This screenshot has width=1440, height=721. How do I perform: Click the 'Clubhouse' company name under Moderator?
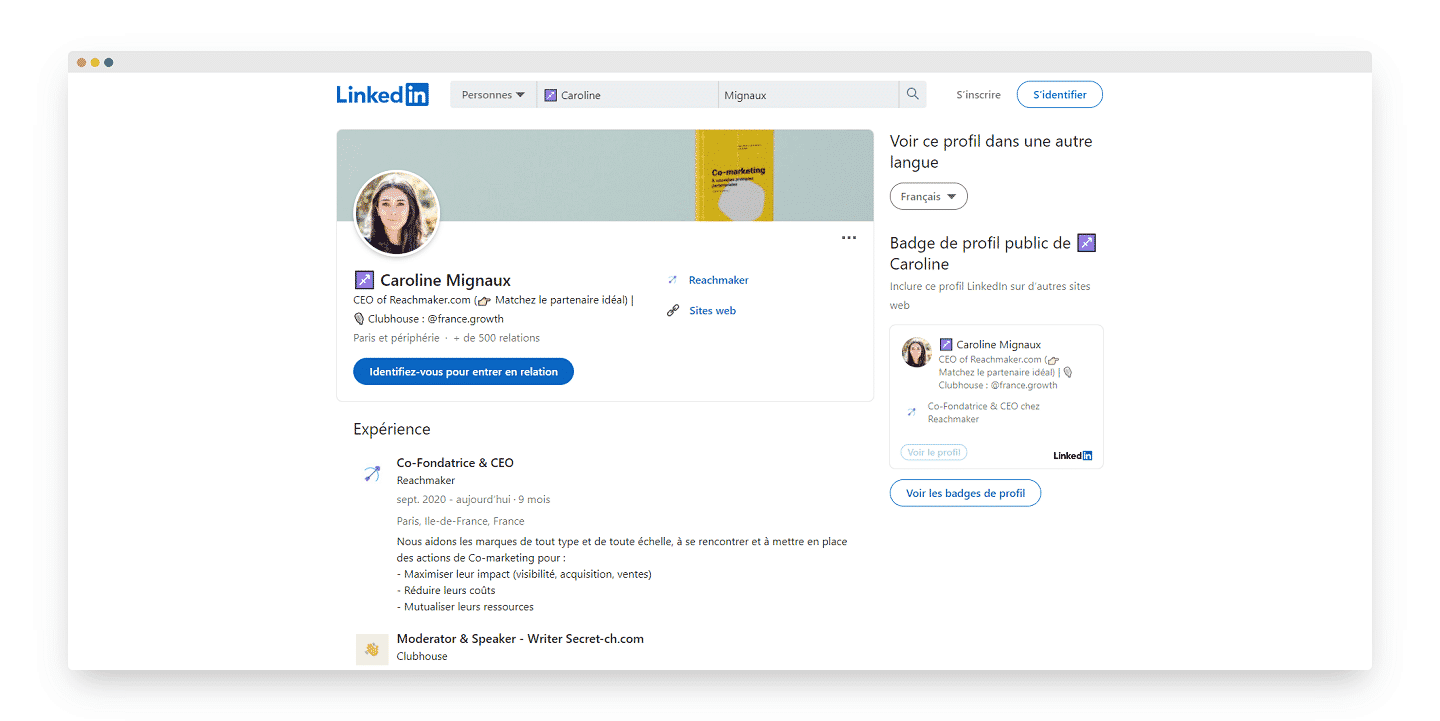pos(422,657)
